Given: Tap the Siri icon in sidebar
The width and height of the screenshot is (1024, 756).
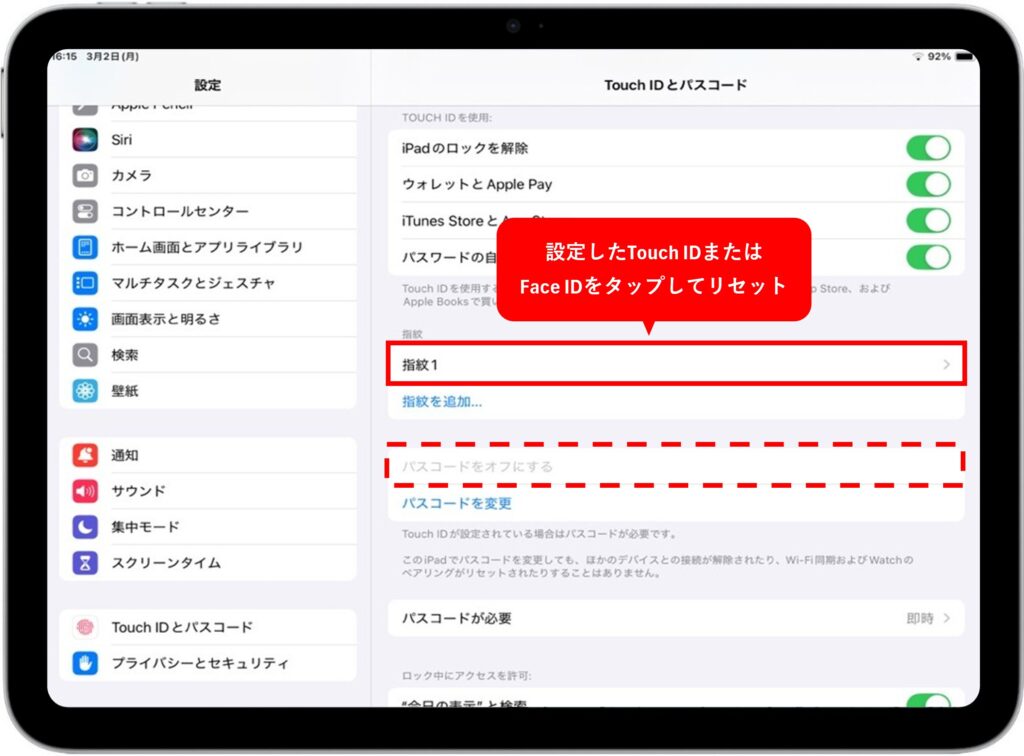Looking at the screenshot, I should [85, 140].
